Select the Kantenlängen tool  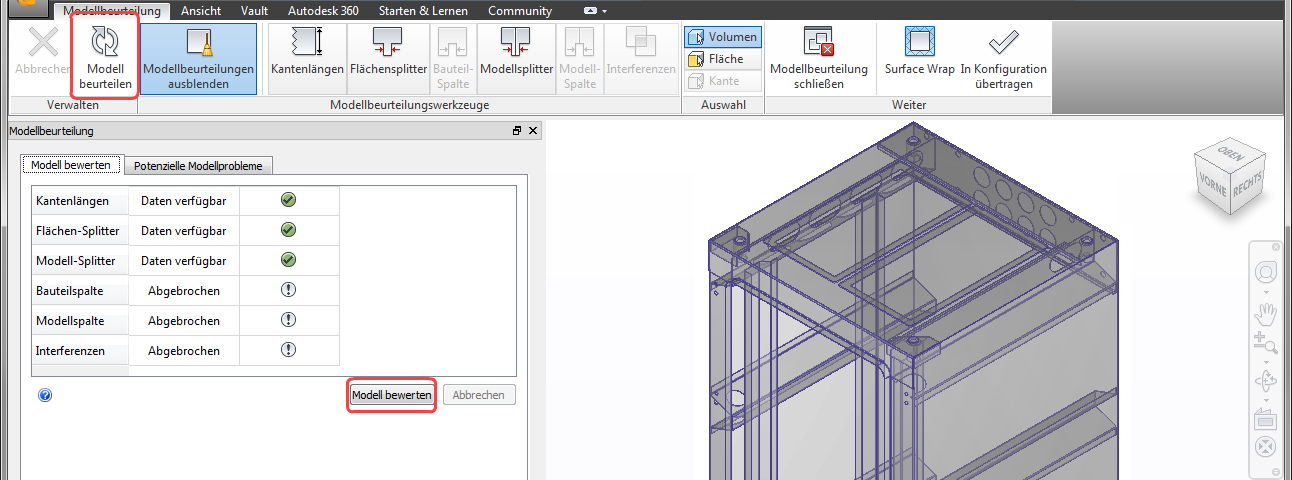[x=306, y=58]
